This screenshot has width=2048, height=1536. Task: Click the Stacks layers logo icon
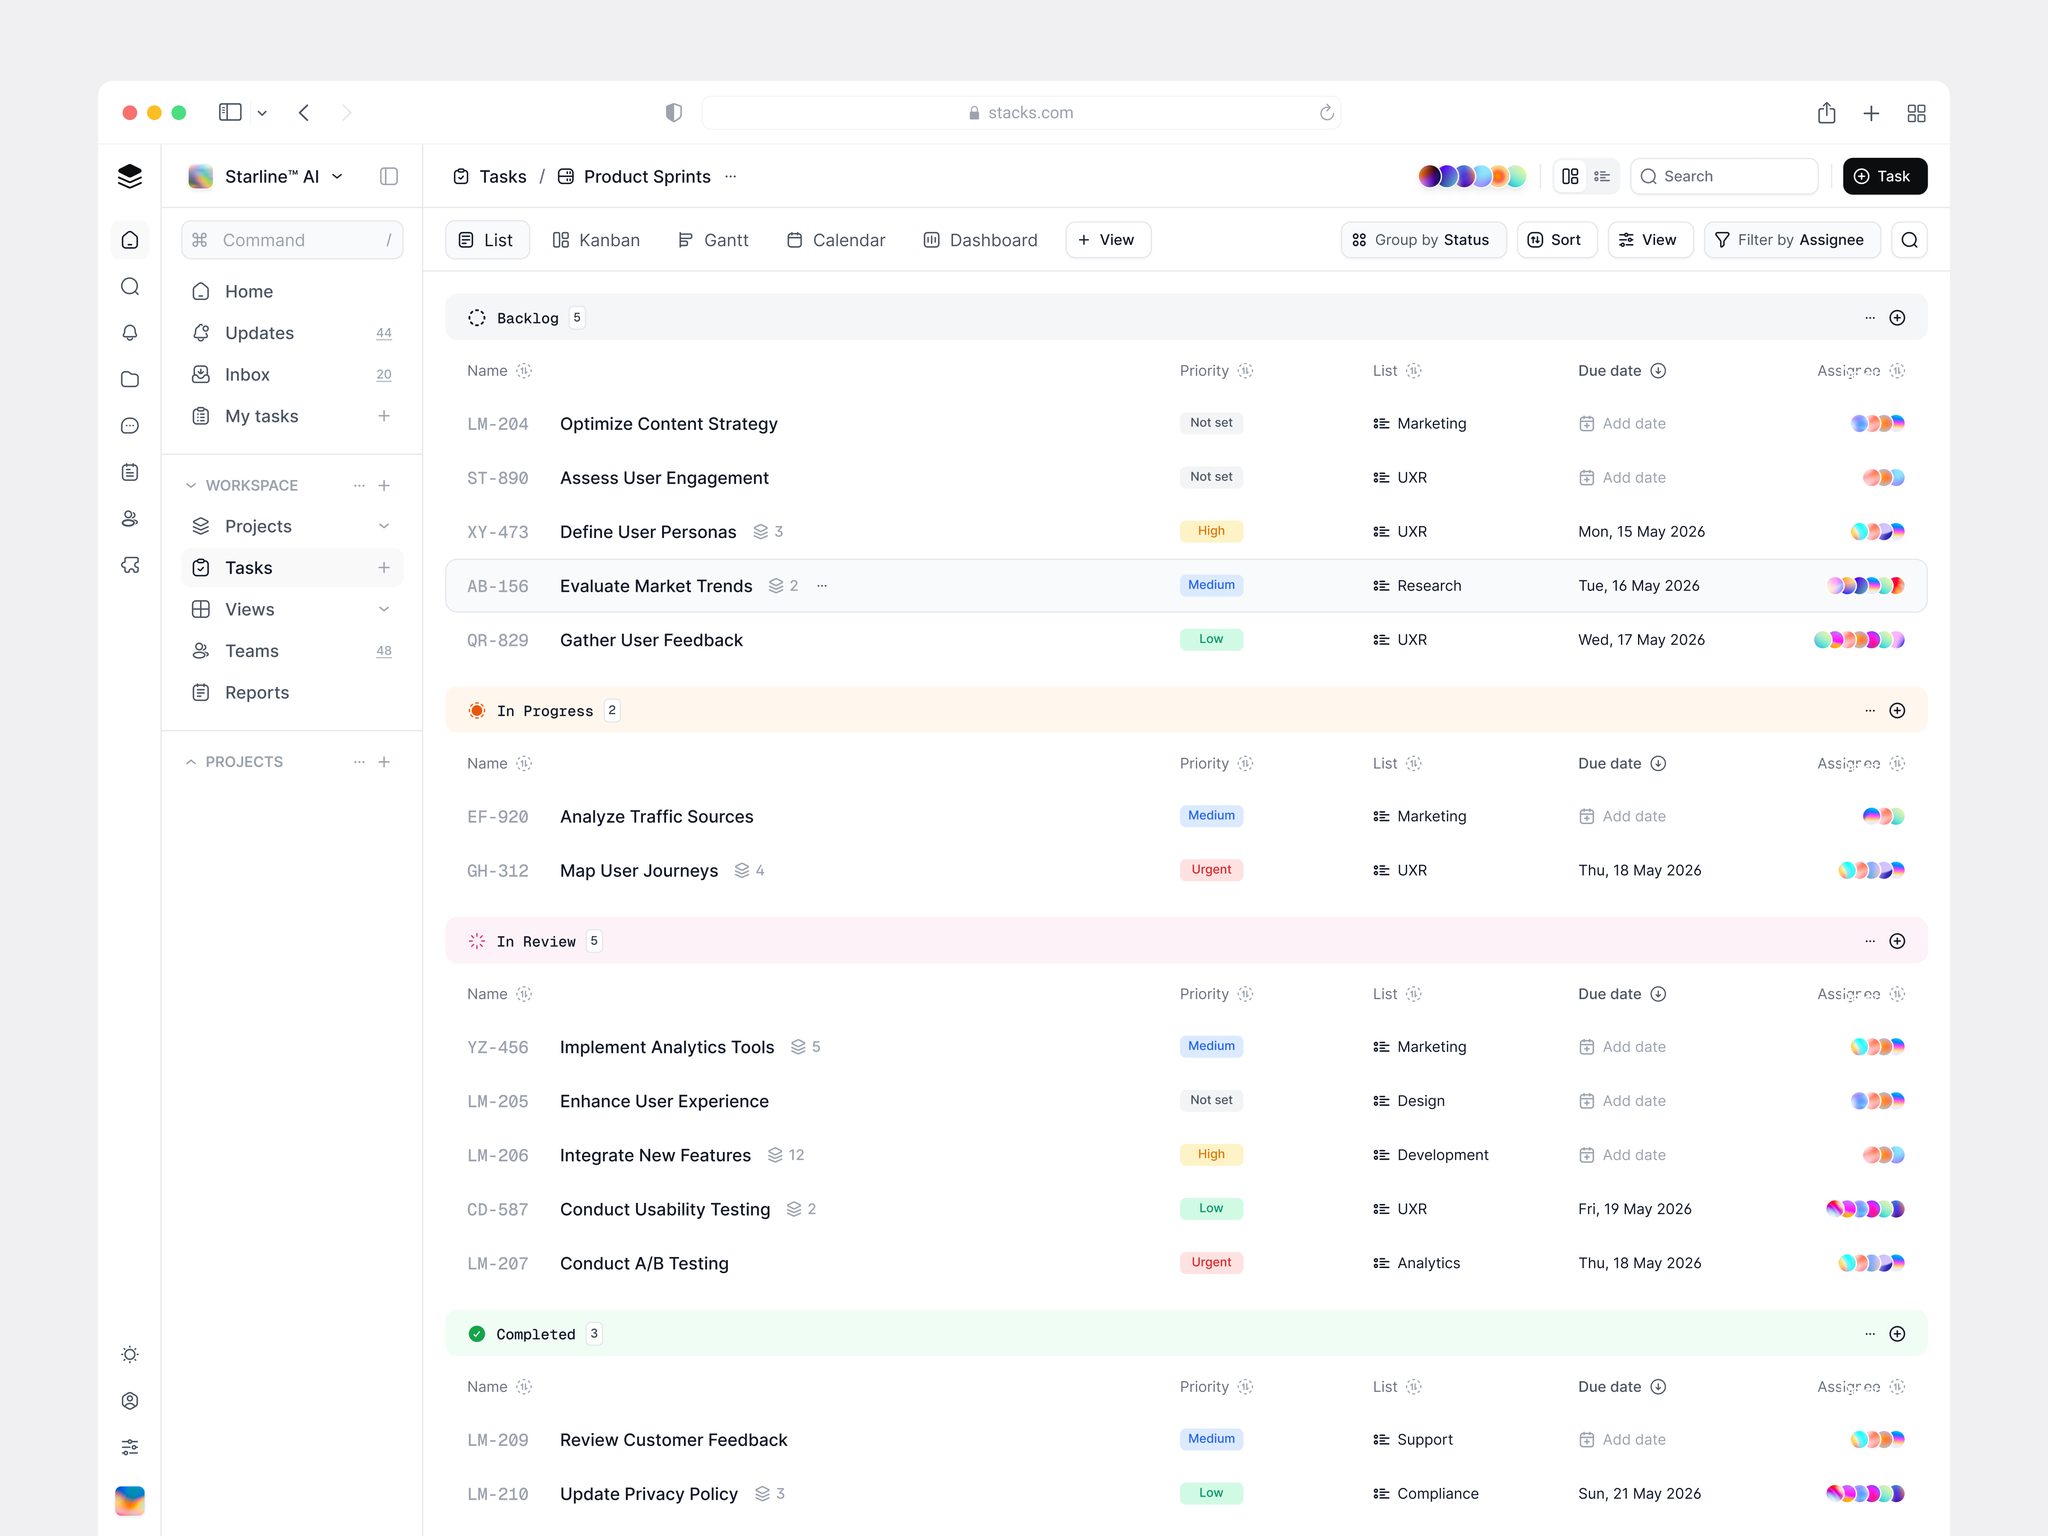130,176
